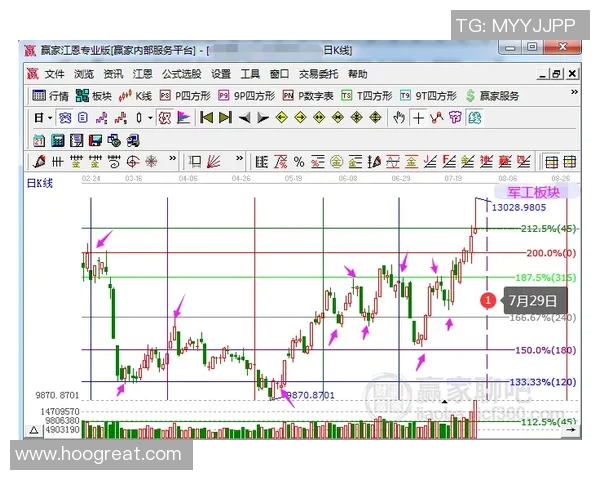Click the 军工板块 sector label

point(555,192)
